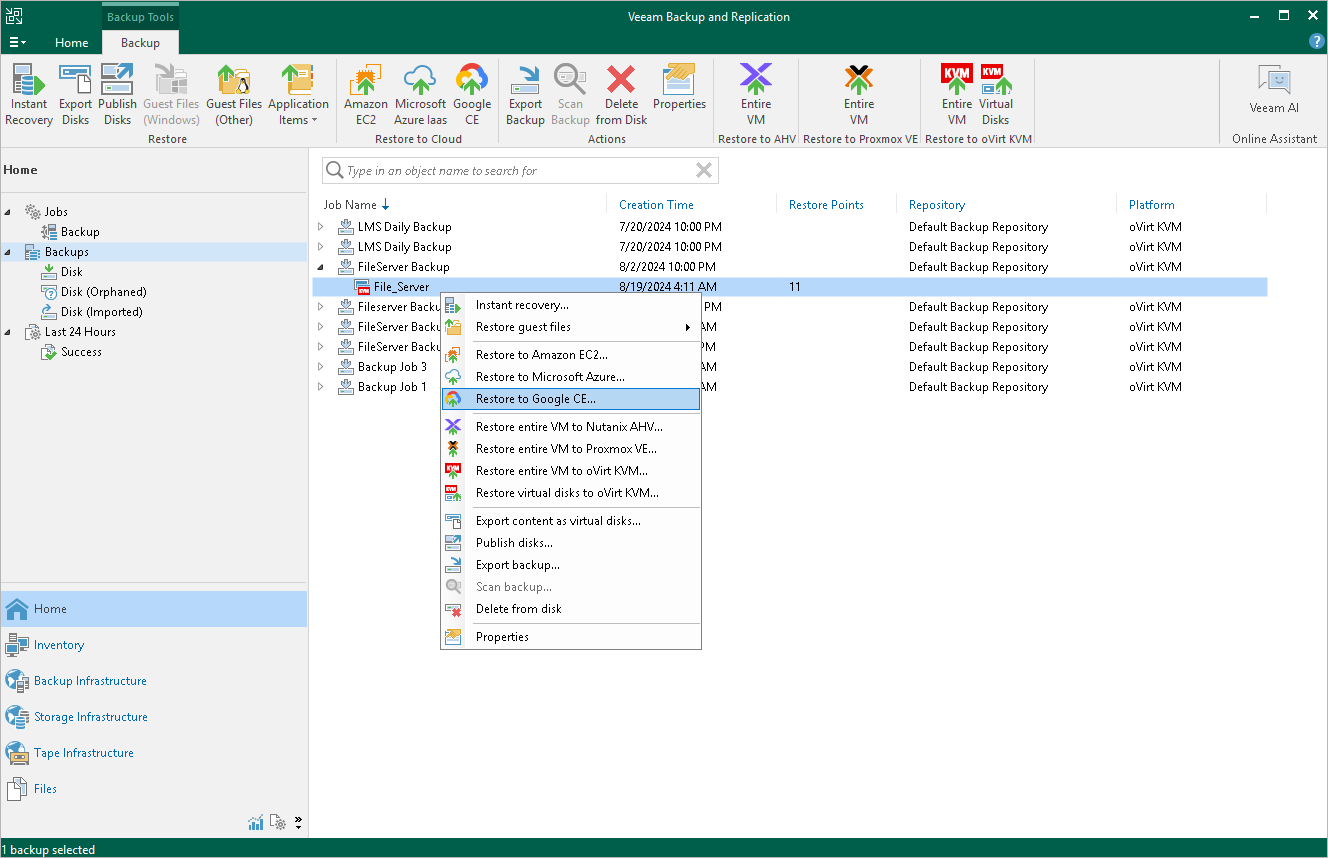Select Virtual Disks in the ribbon
The width and height of the screenshot is (1328, 858).
click(x=996, y=95)
